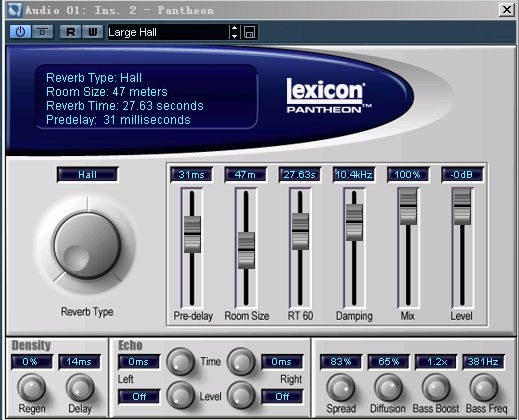Click the Echo Right 0ms time field
This screenshot has height=420, width=519.
282,362
